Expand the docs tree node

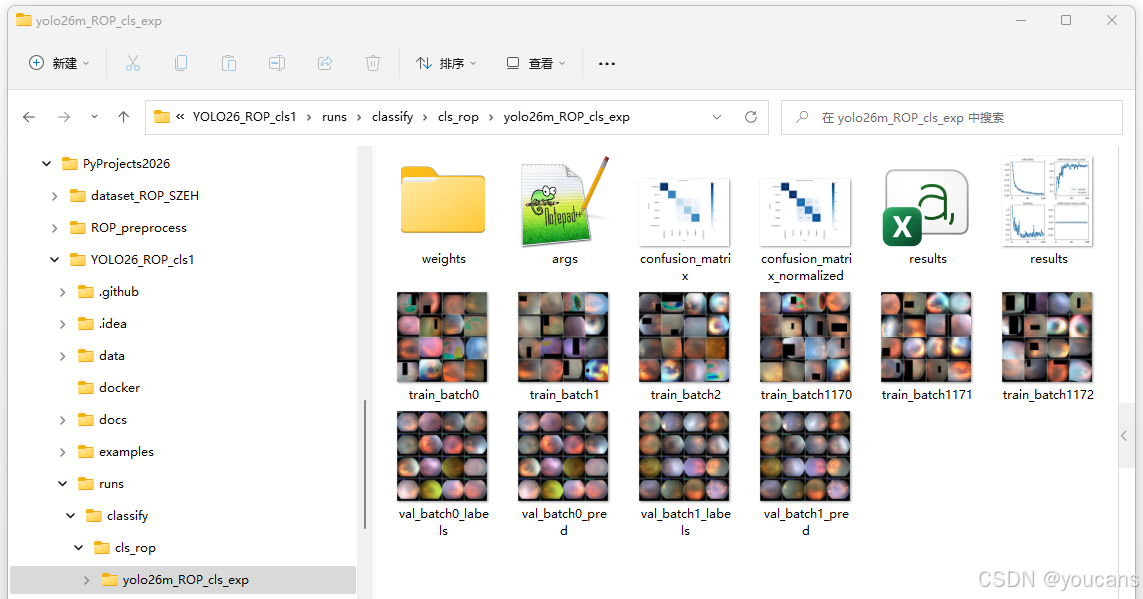point(63,420)
